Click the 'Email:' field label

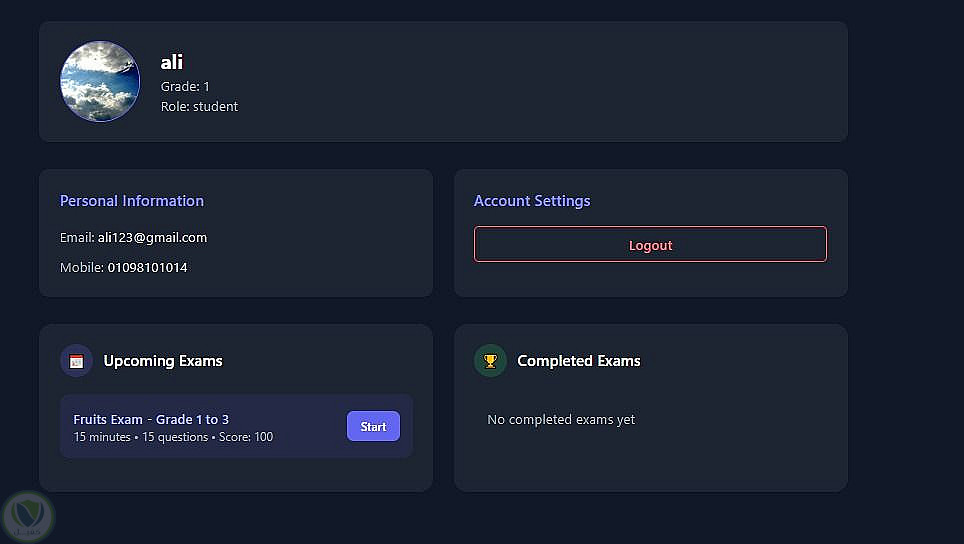[x=77, y=238]
